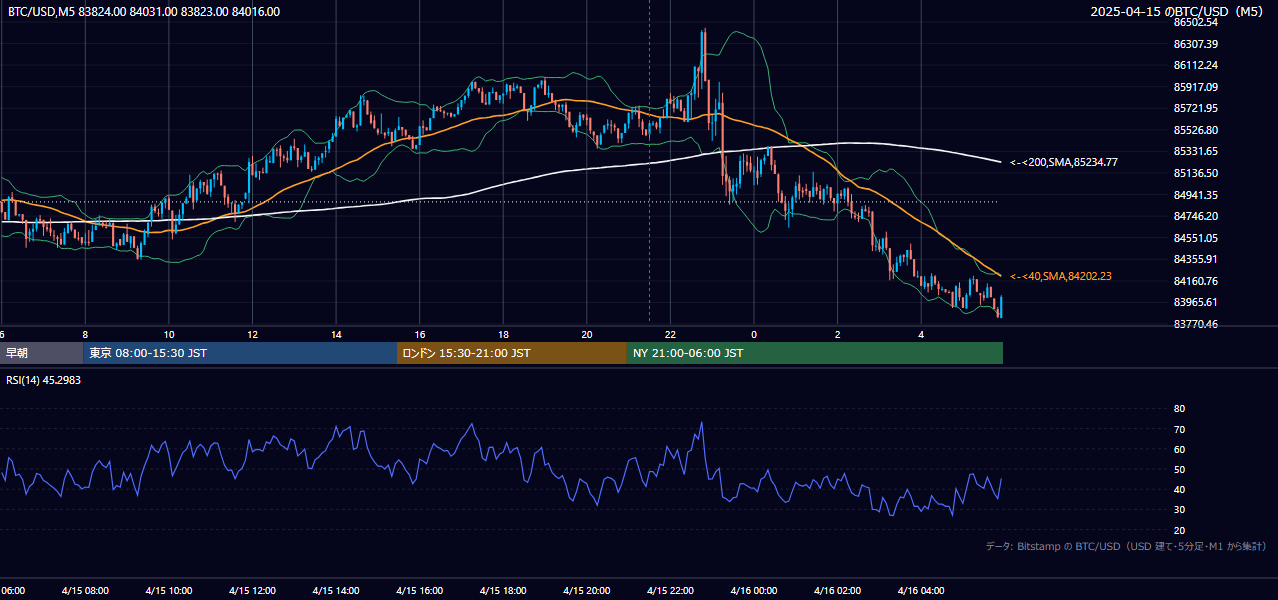Screen dimensions: 1278x600
Task: Click price axis value 86112.24
Action: 1195,65
